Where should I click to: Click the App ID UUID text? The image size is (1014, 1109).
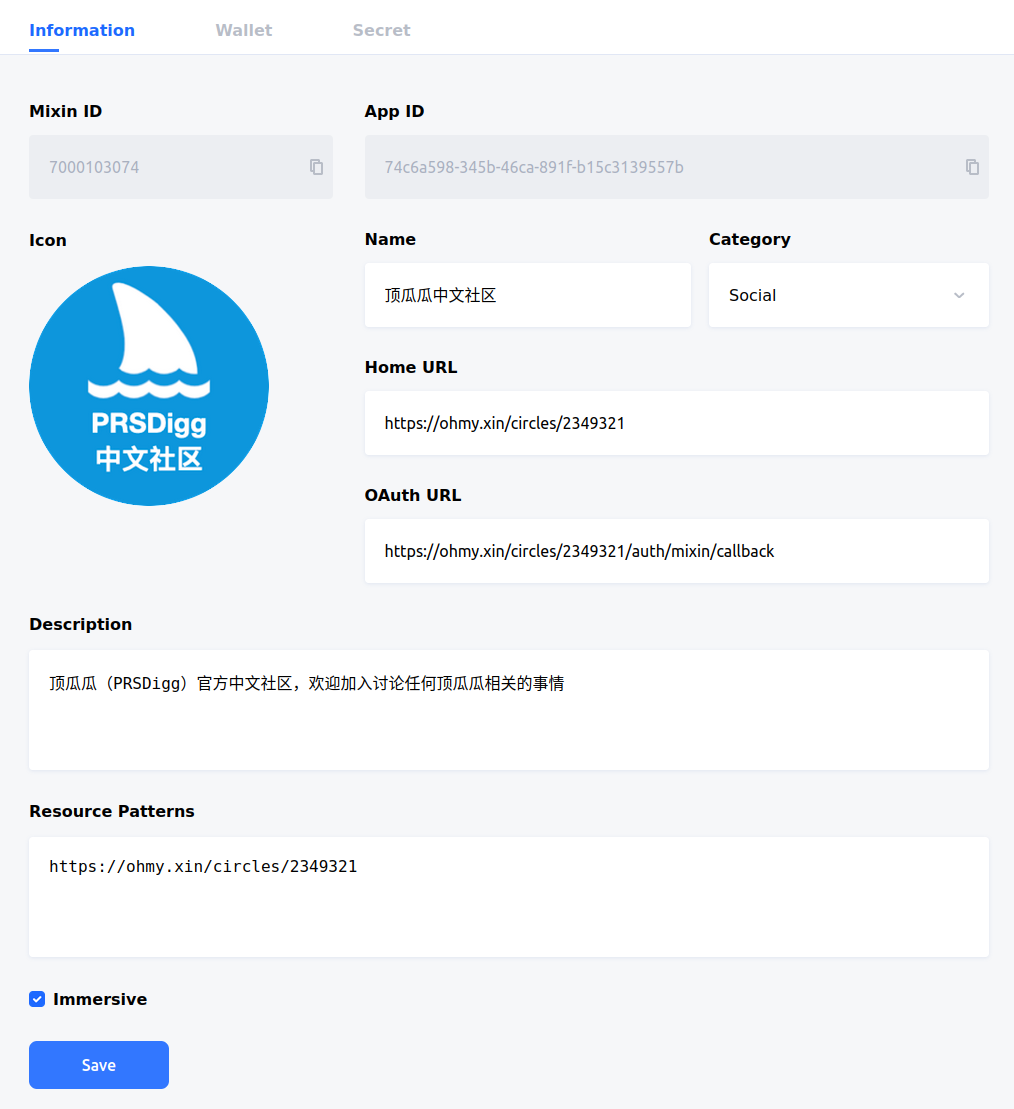(534, 167)
